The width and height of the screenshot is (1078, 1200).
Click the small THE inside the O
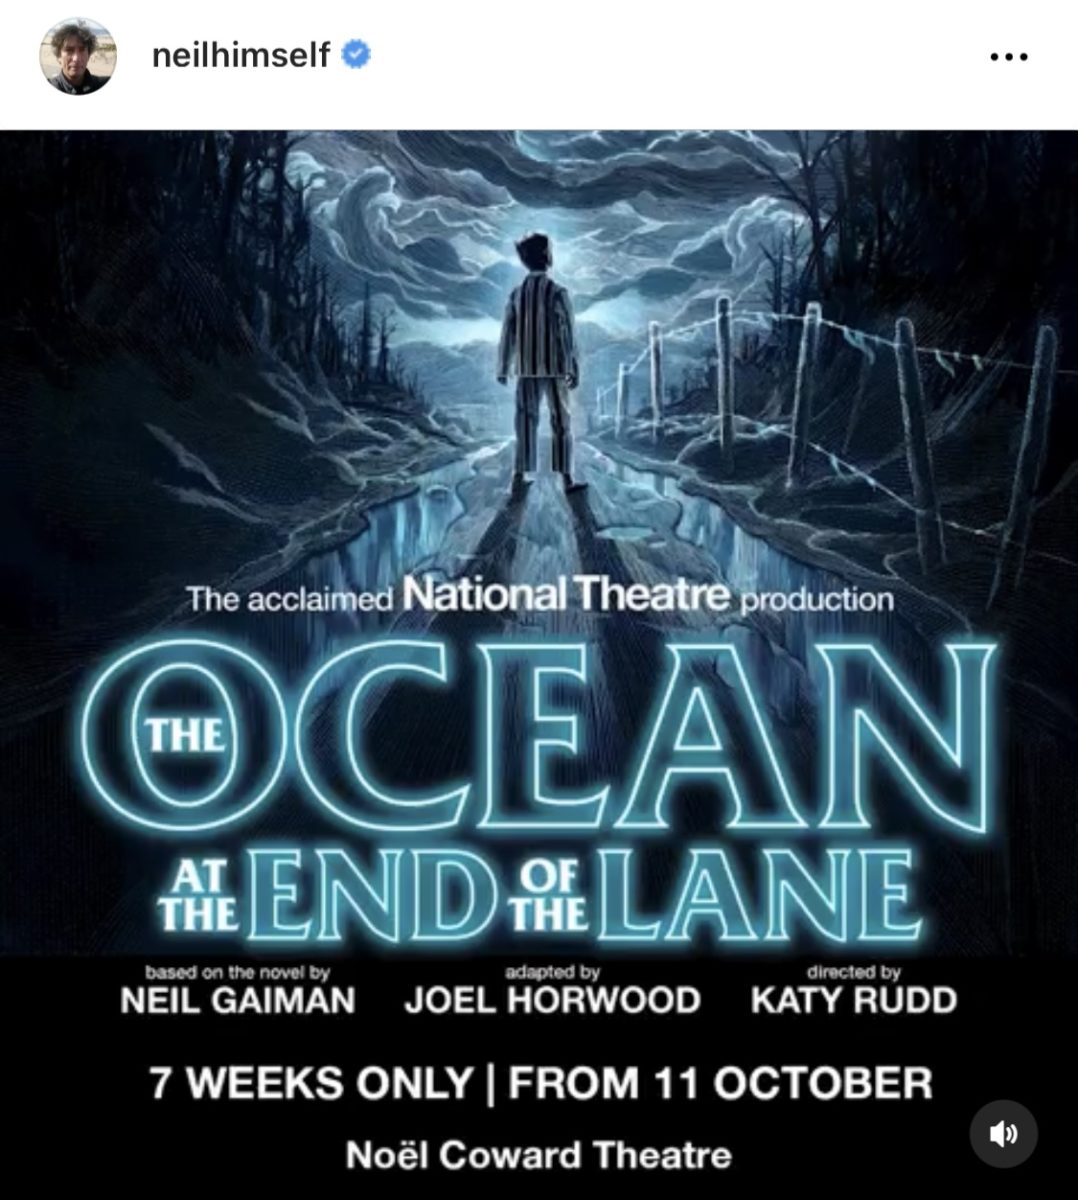[185, 735]
